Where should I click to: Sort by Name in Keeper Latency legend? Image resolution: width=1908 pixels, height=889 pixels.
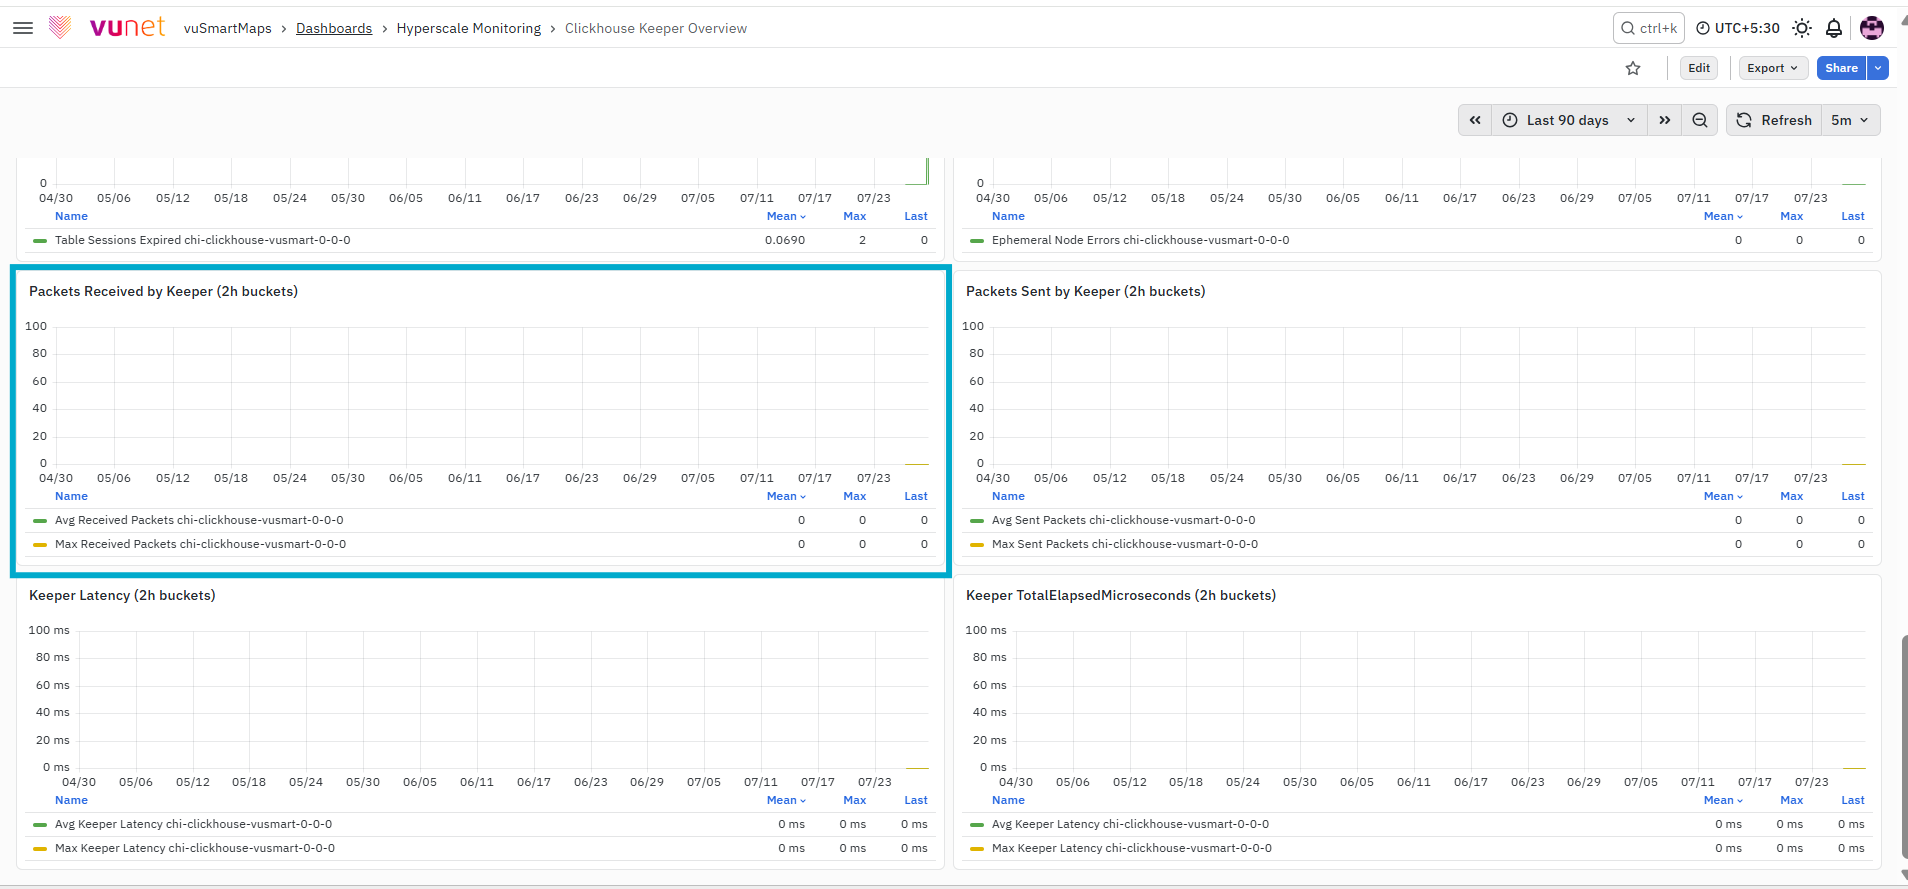coord(71,800)
